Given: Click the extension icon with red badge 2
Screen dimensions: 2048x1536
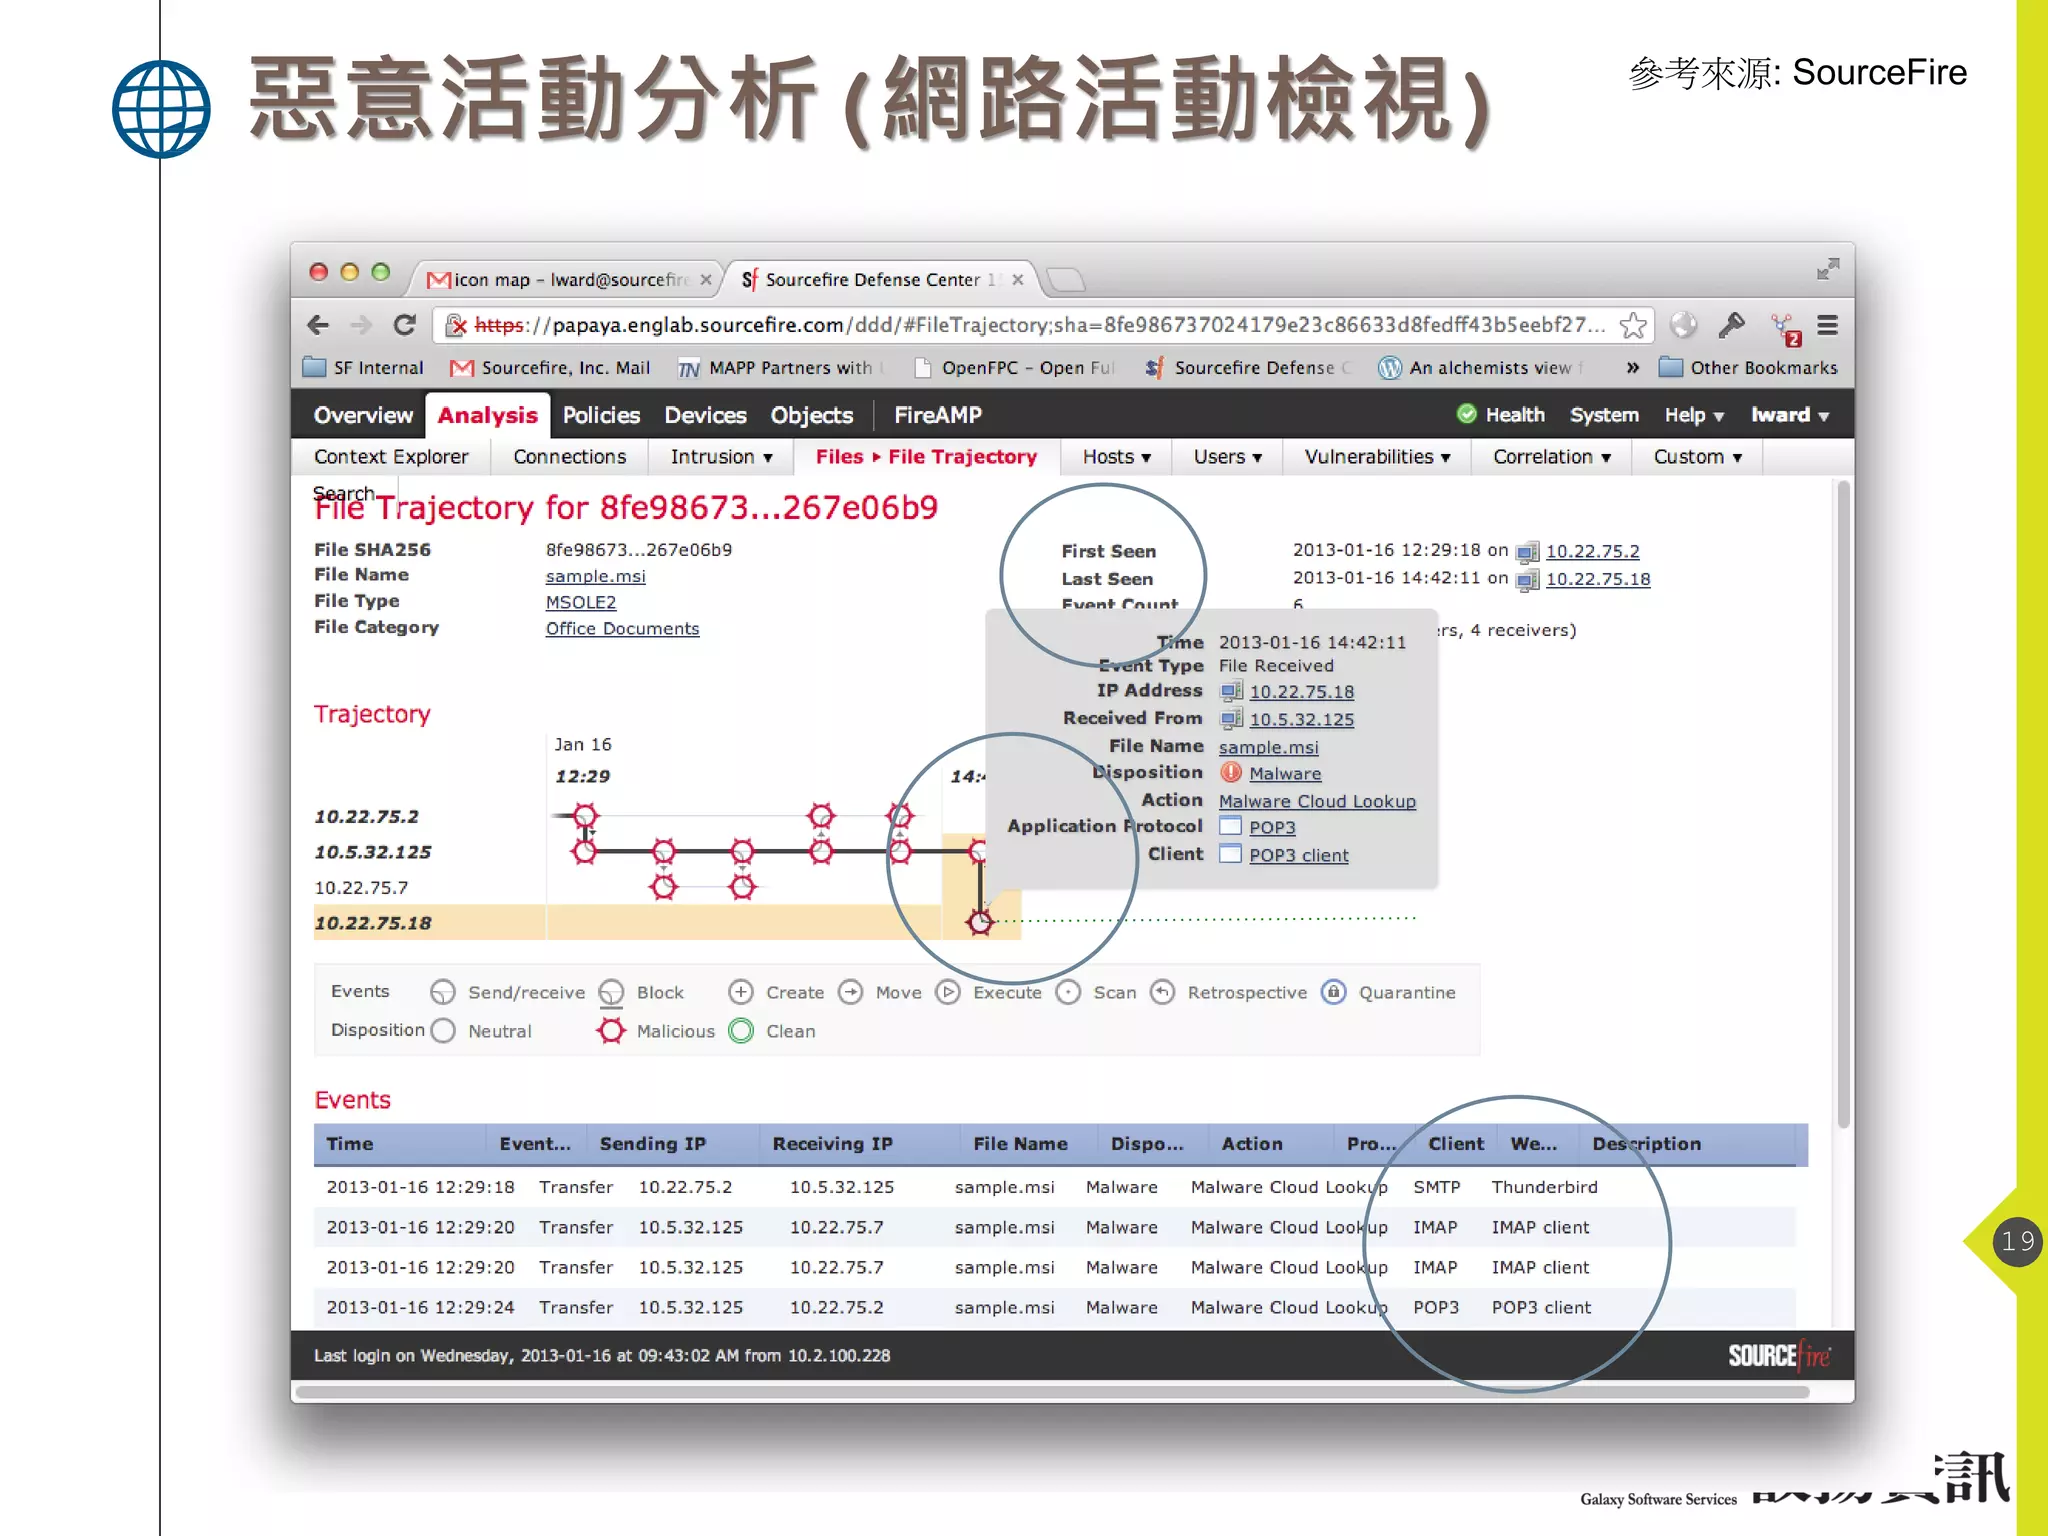Looking at the screenshot, I should pos(1785,328).
